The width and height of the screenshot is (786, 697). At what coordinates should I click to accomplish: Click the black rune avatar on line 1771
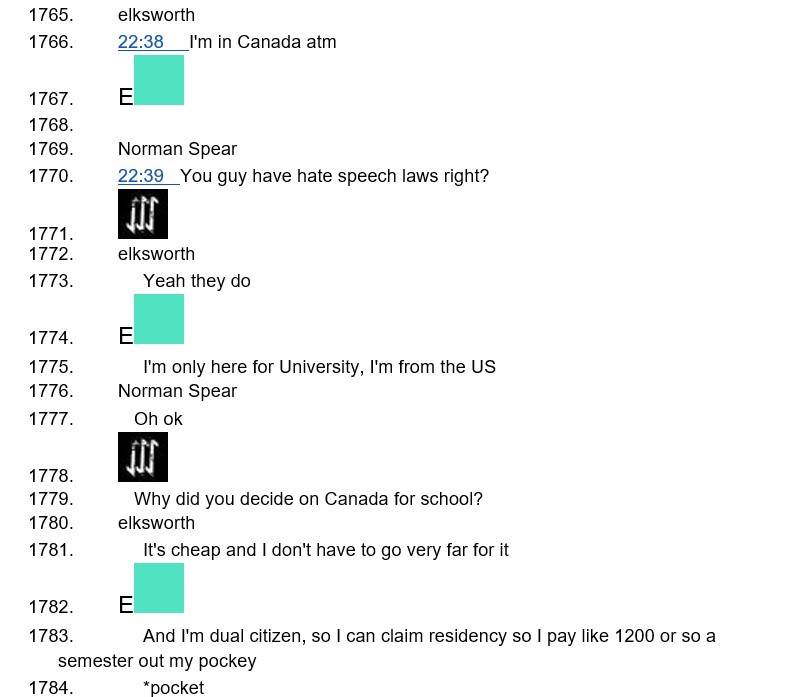click(143, 214)
